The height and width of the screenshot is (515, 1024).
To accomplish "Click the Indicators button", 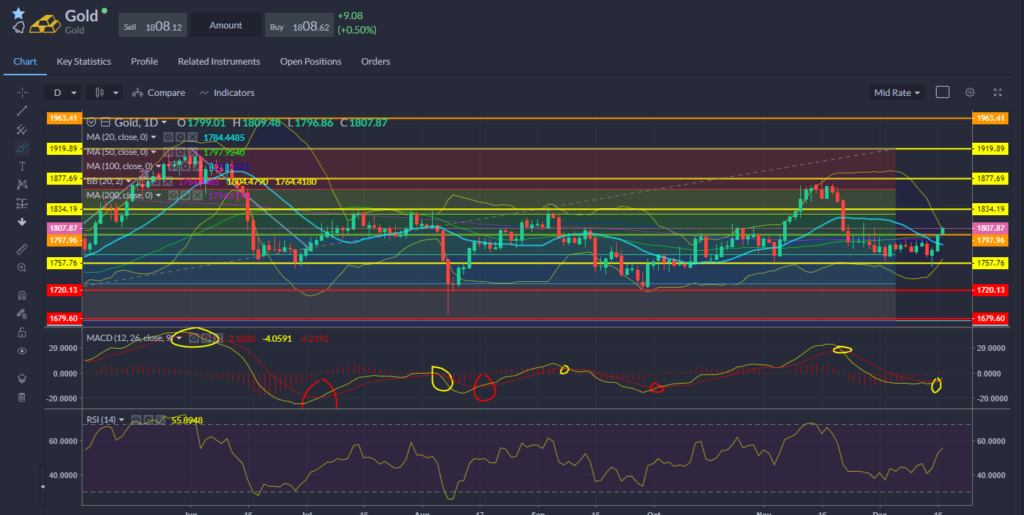I will pyautogui.click(x=227, y=93).
